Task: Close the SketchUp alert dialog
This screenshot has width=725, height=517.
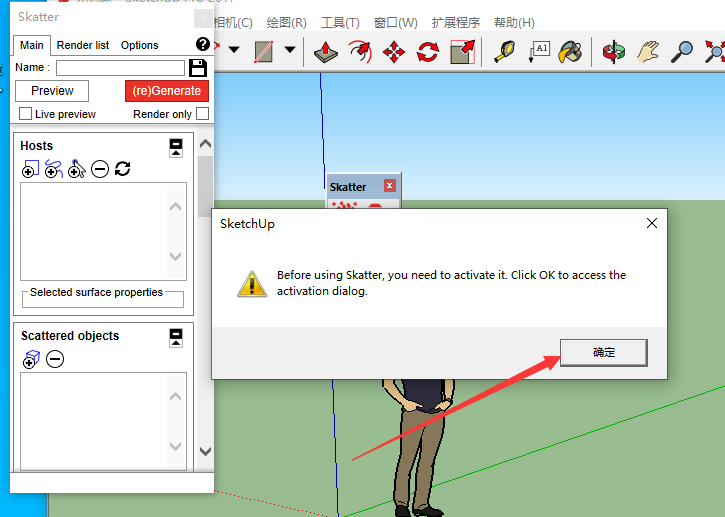Action: click(652, 223)
